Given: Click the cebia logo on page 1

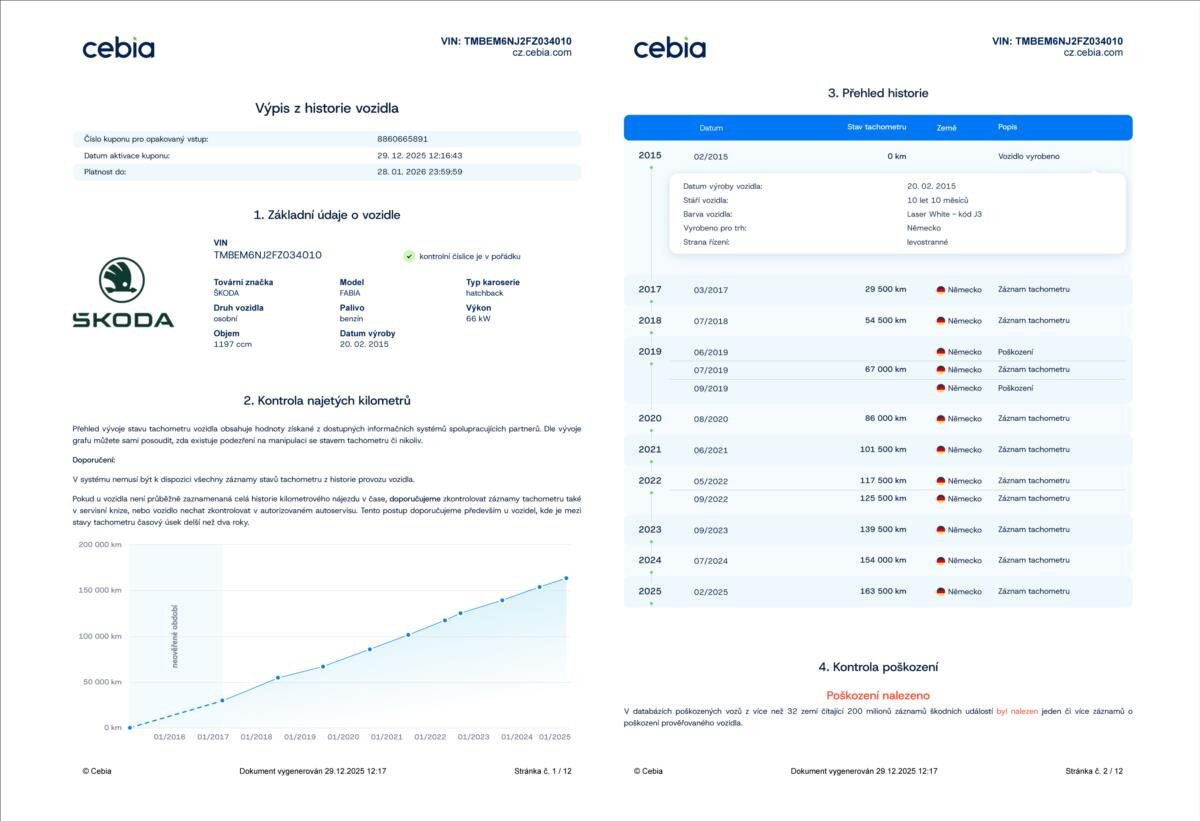Looking at the screenshot, I should (118, 47).
